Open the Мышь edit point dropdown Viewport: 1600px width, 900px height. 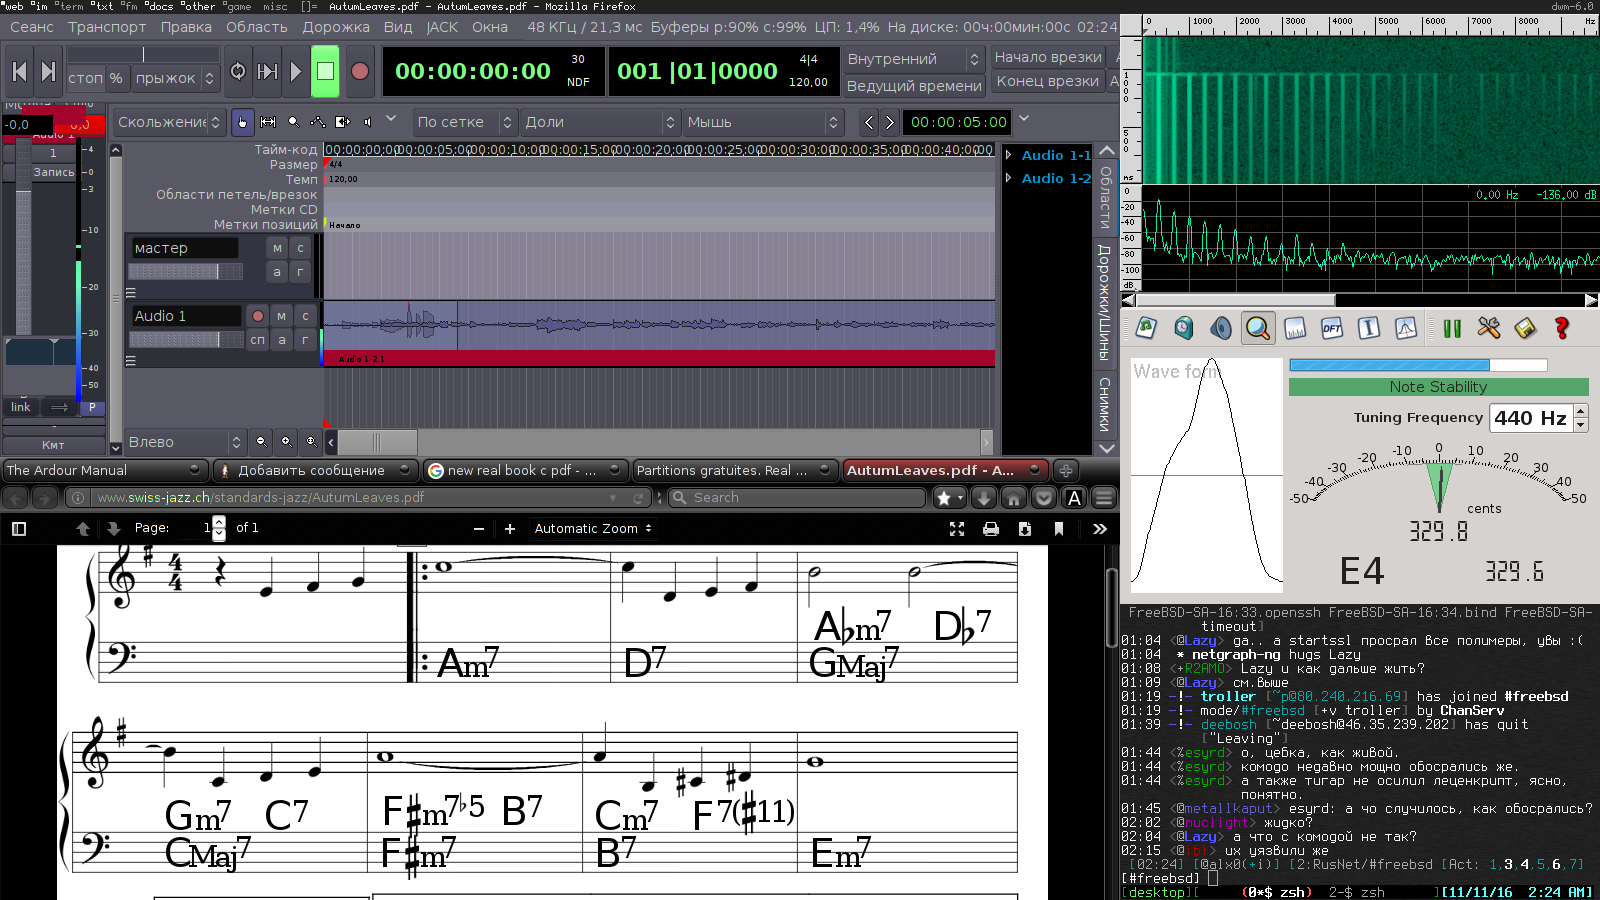(764, 122)
